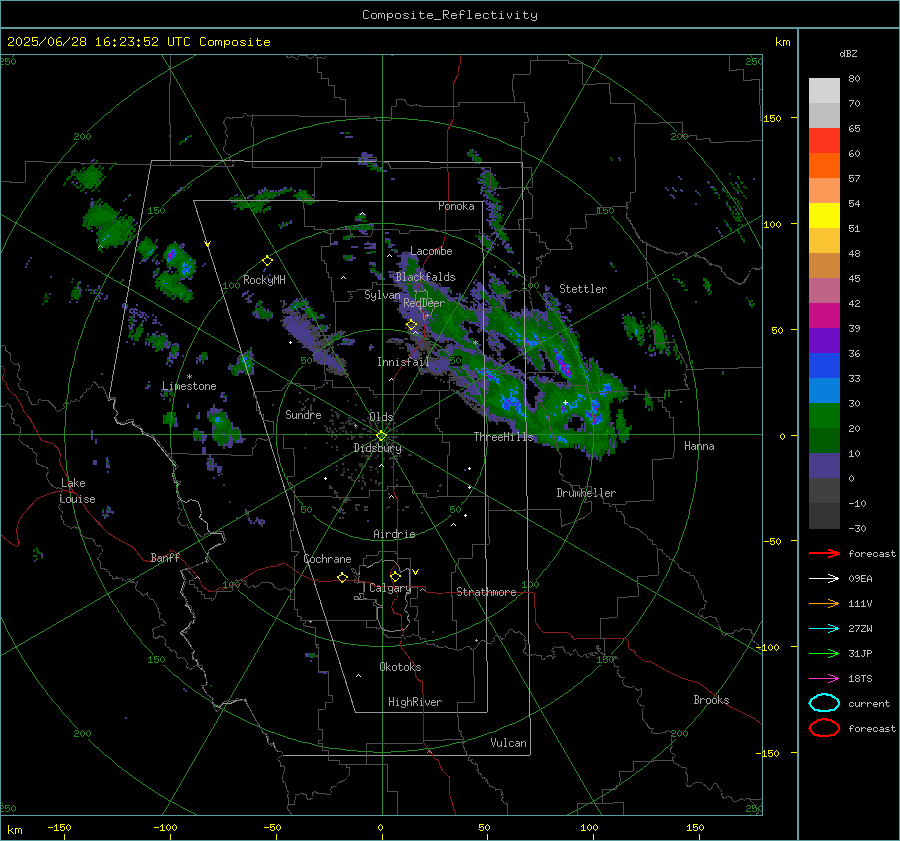
Task: Click the red forecast arrow in the legend
Action: (824, 553)
